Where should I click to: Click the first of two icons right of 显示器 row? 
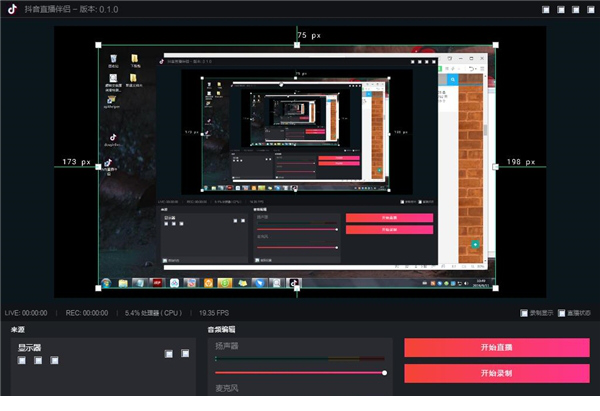pyautogui.click(x=168, y=354)
